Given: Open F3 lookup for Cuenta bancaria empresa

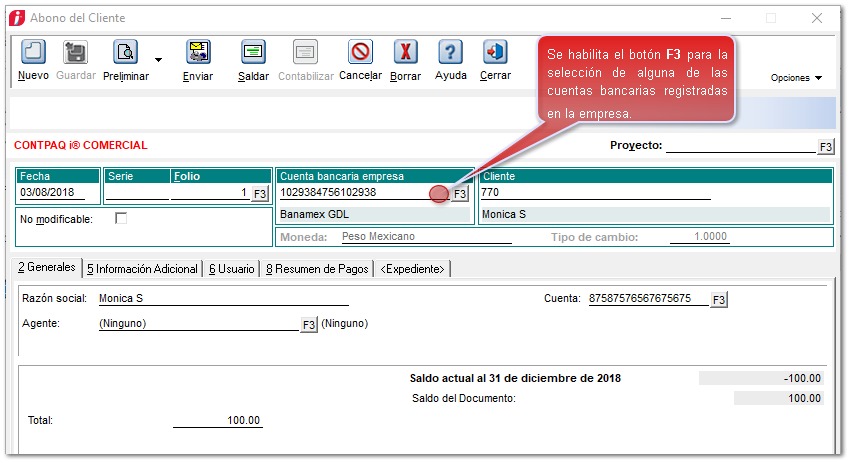Looking at the screenshot, I should (x=460, y=194).
